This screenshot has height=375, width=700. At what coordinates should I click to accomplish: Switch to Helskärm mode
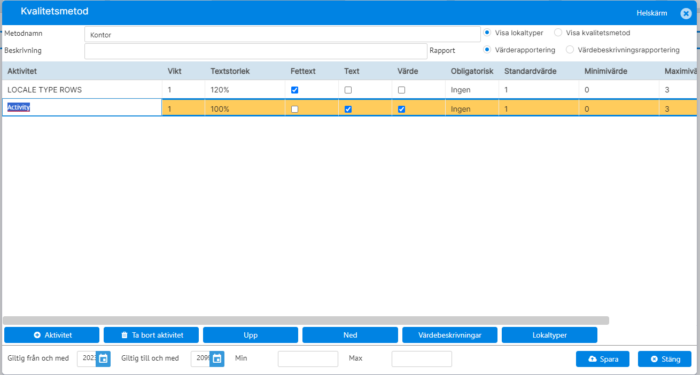coord(652,13)
